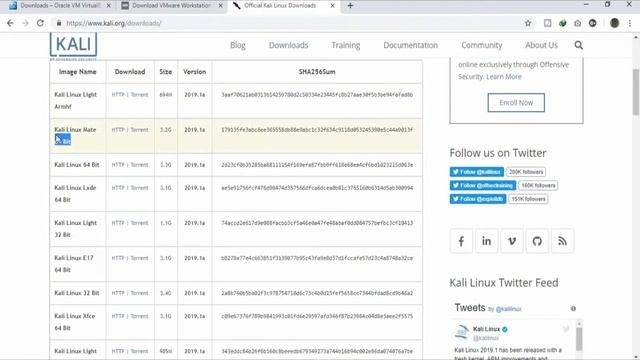Click the site padlock icon
The image size is (640, 360).
[59, 23]
